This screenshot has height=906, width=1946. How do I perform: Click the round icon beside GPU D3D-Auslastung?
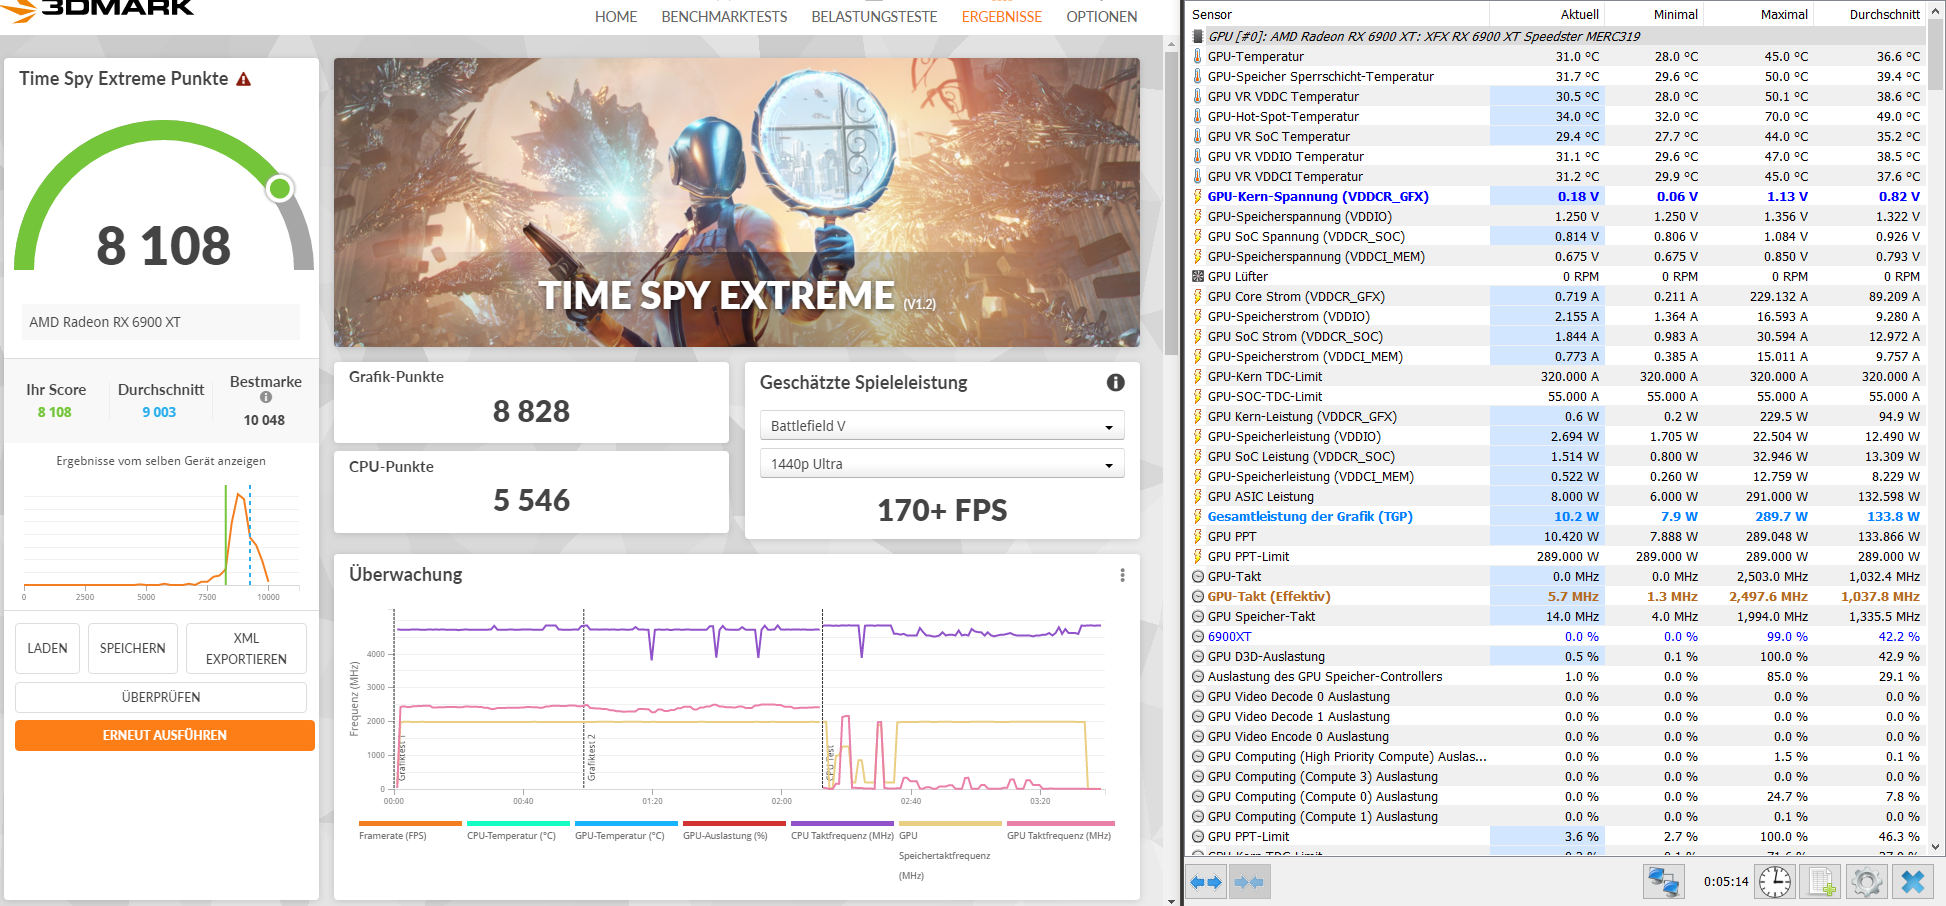coord(1197,656)
